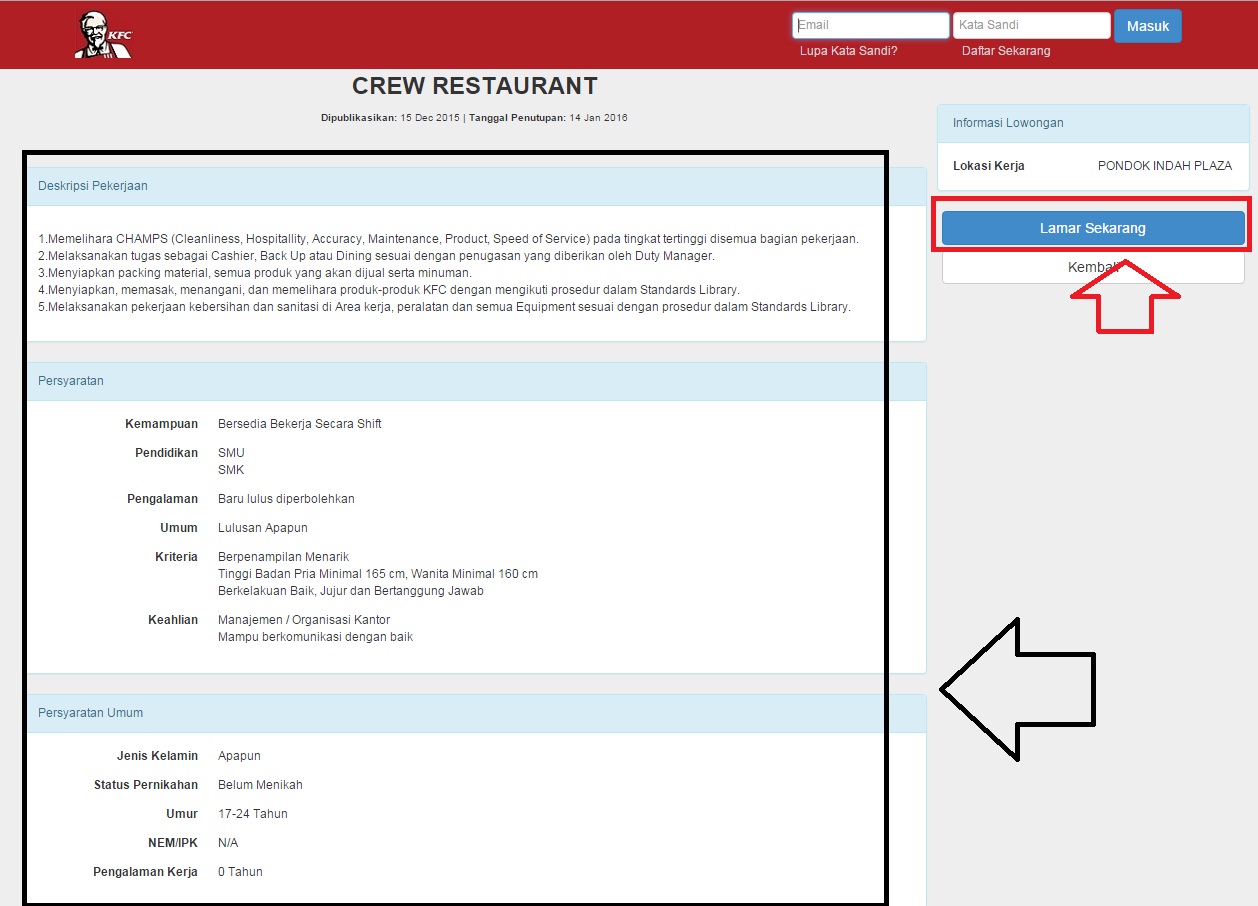Image resolution: width=1258 pixels, height=906 pixels.
Task: Click the line about Cashier, Back Up atau Dining
Action: pyautogui.click(x=376, y=256)
